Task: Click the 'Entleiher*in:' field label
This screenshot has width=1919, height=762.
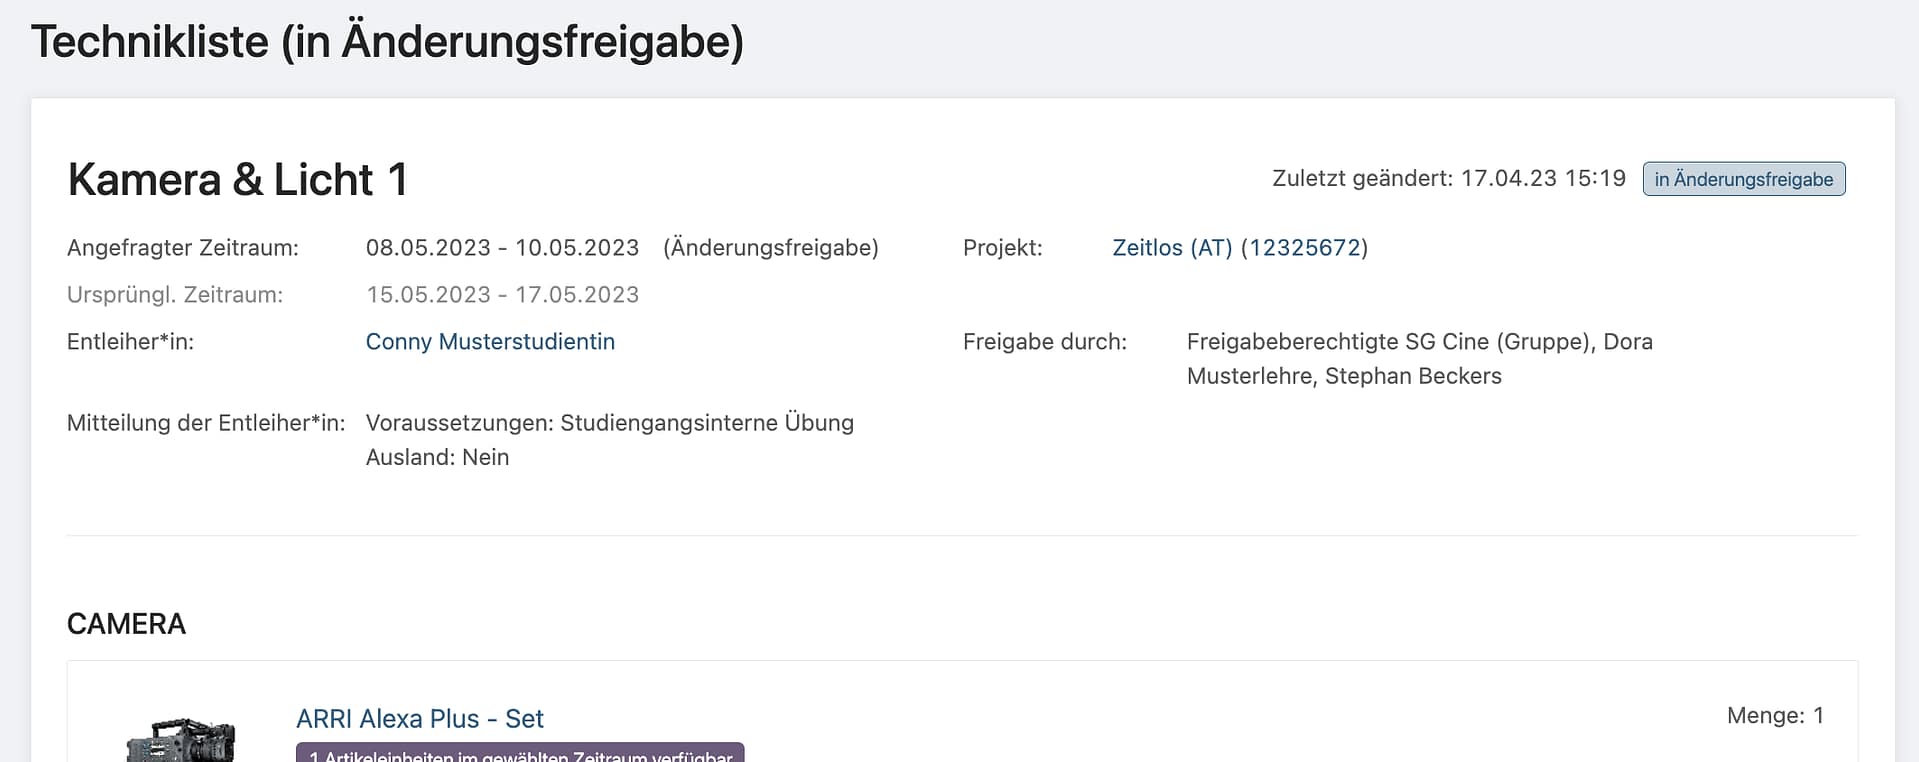Action: tap(130, 342)
